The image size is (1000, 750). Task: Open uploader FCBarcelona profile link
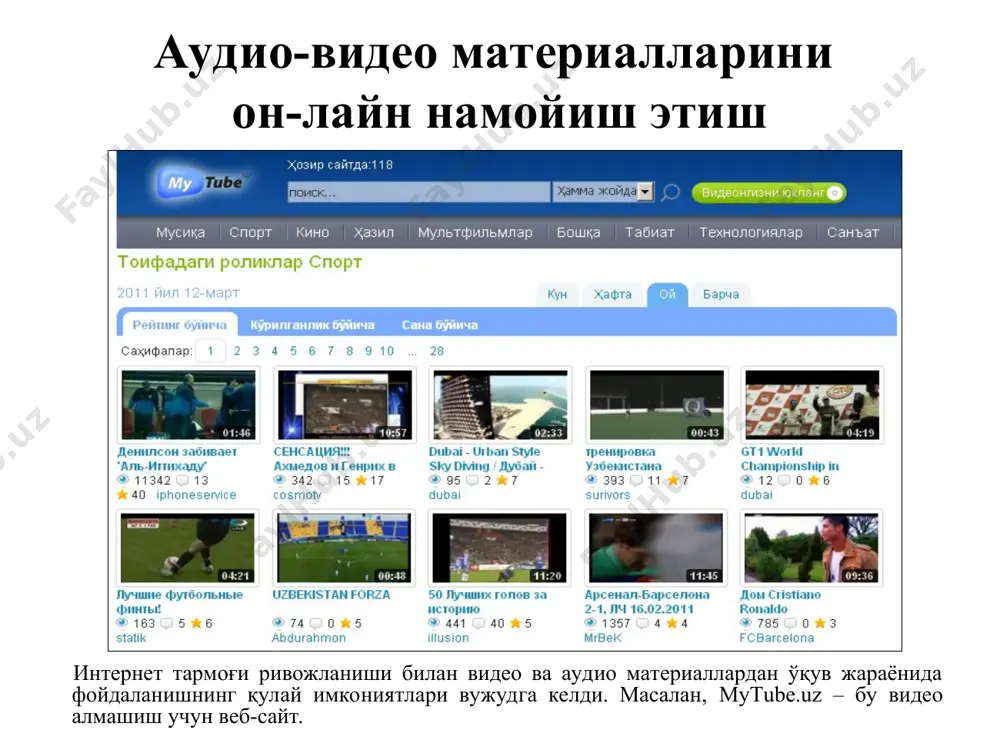click(776, 638)
